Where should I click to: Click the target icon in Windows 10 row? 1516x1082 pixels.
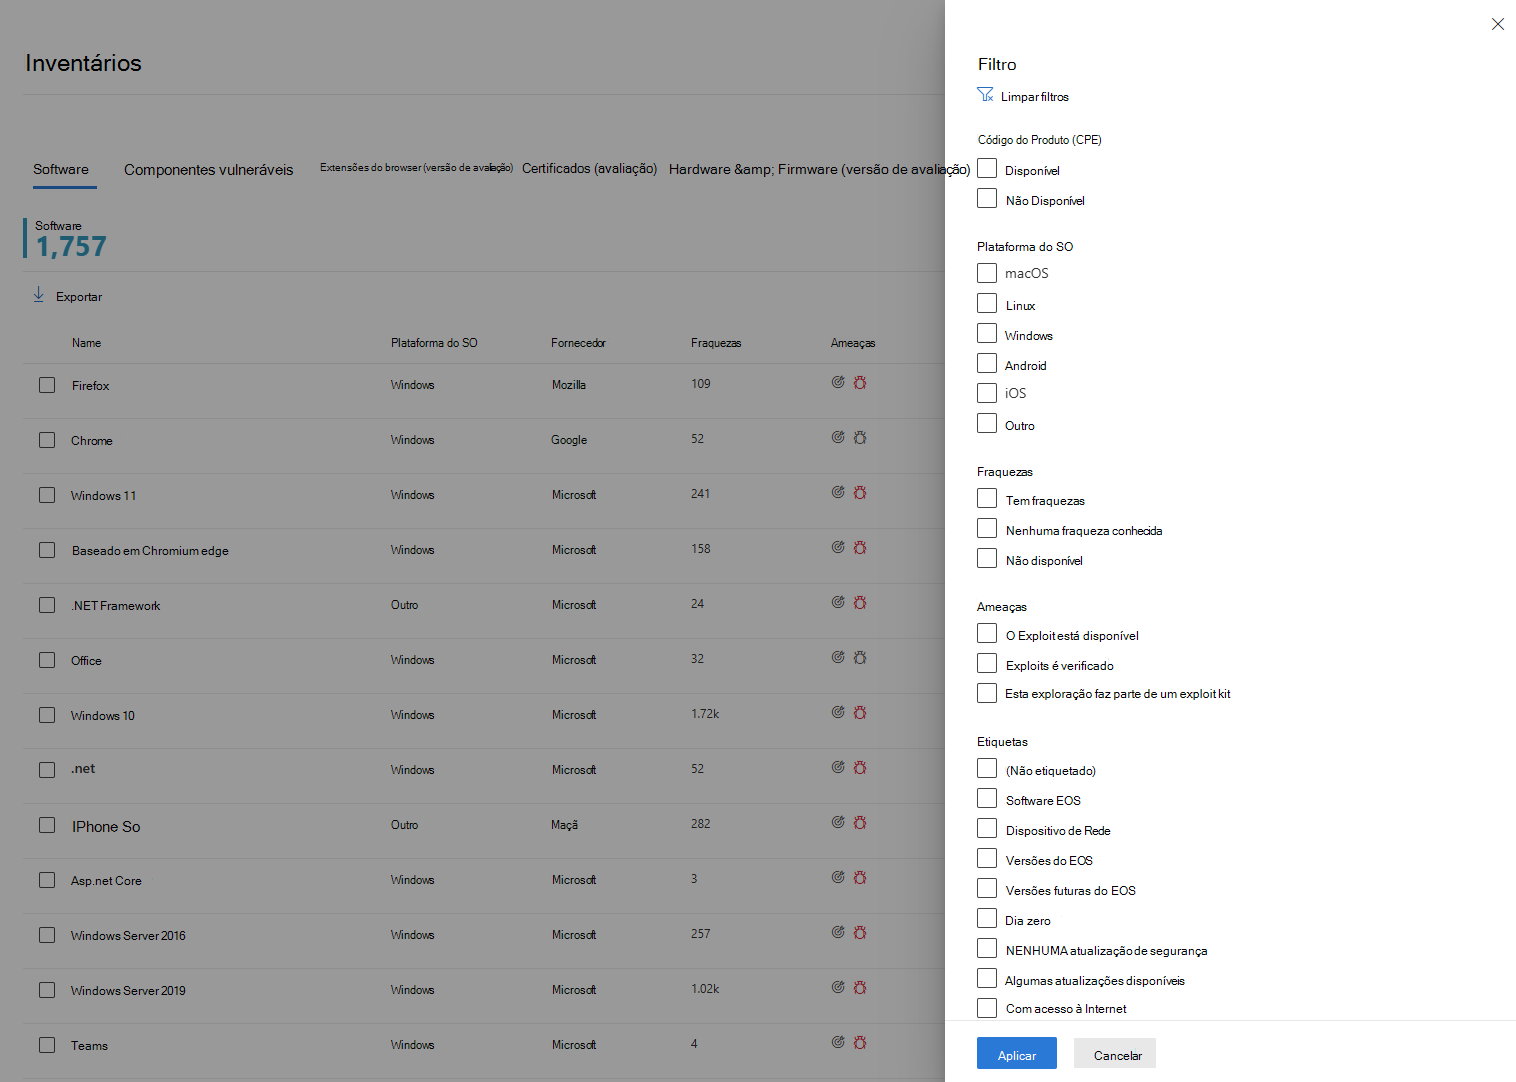pos(838,712)
